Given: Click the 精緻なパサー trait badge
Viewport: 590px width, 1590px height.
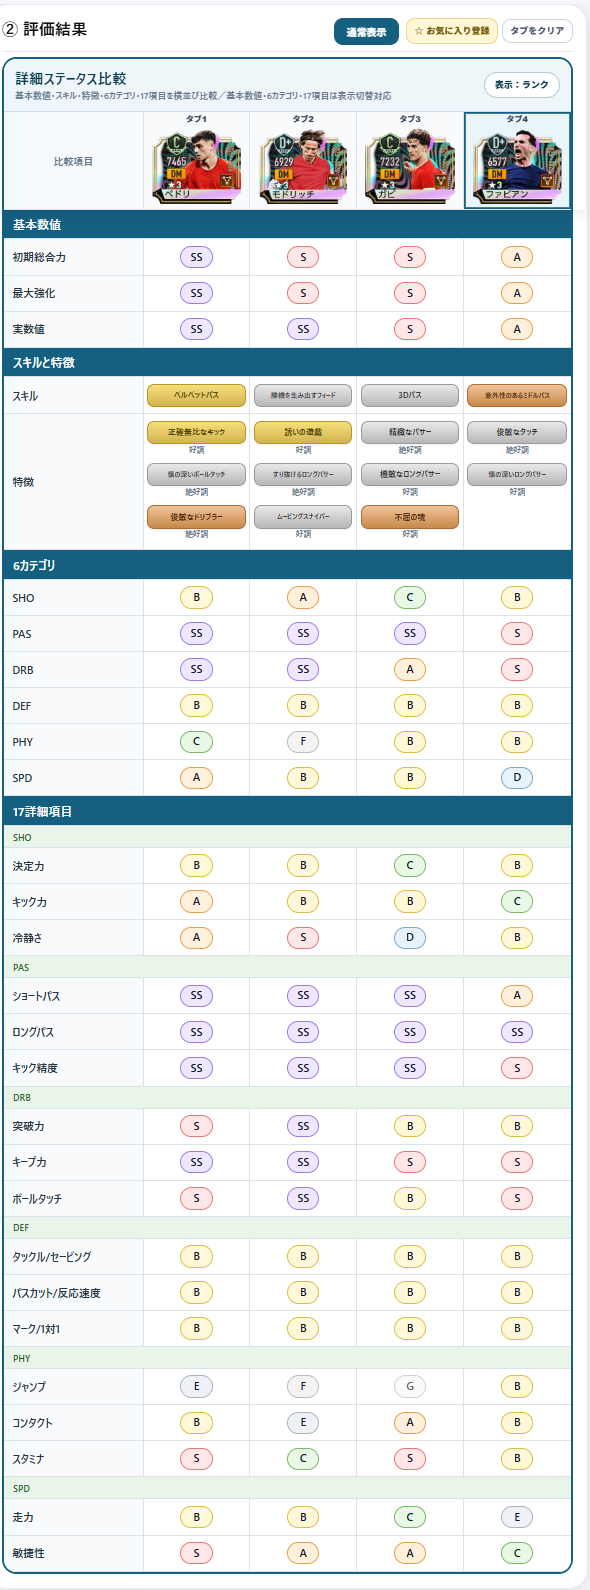Looking at the screenshot, I should click(x=410, y=432).
